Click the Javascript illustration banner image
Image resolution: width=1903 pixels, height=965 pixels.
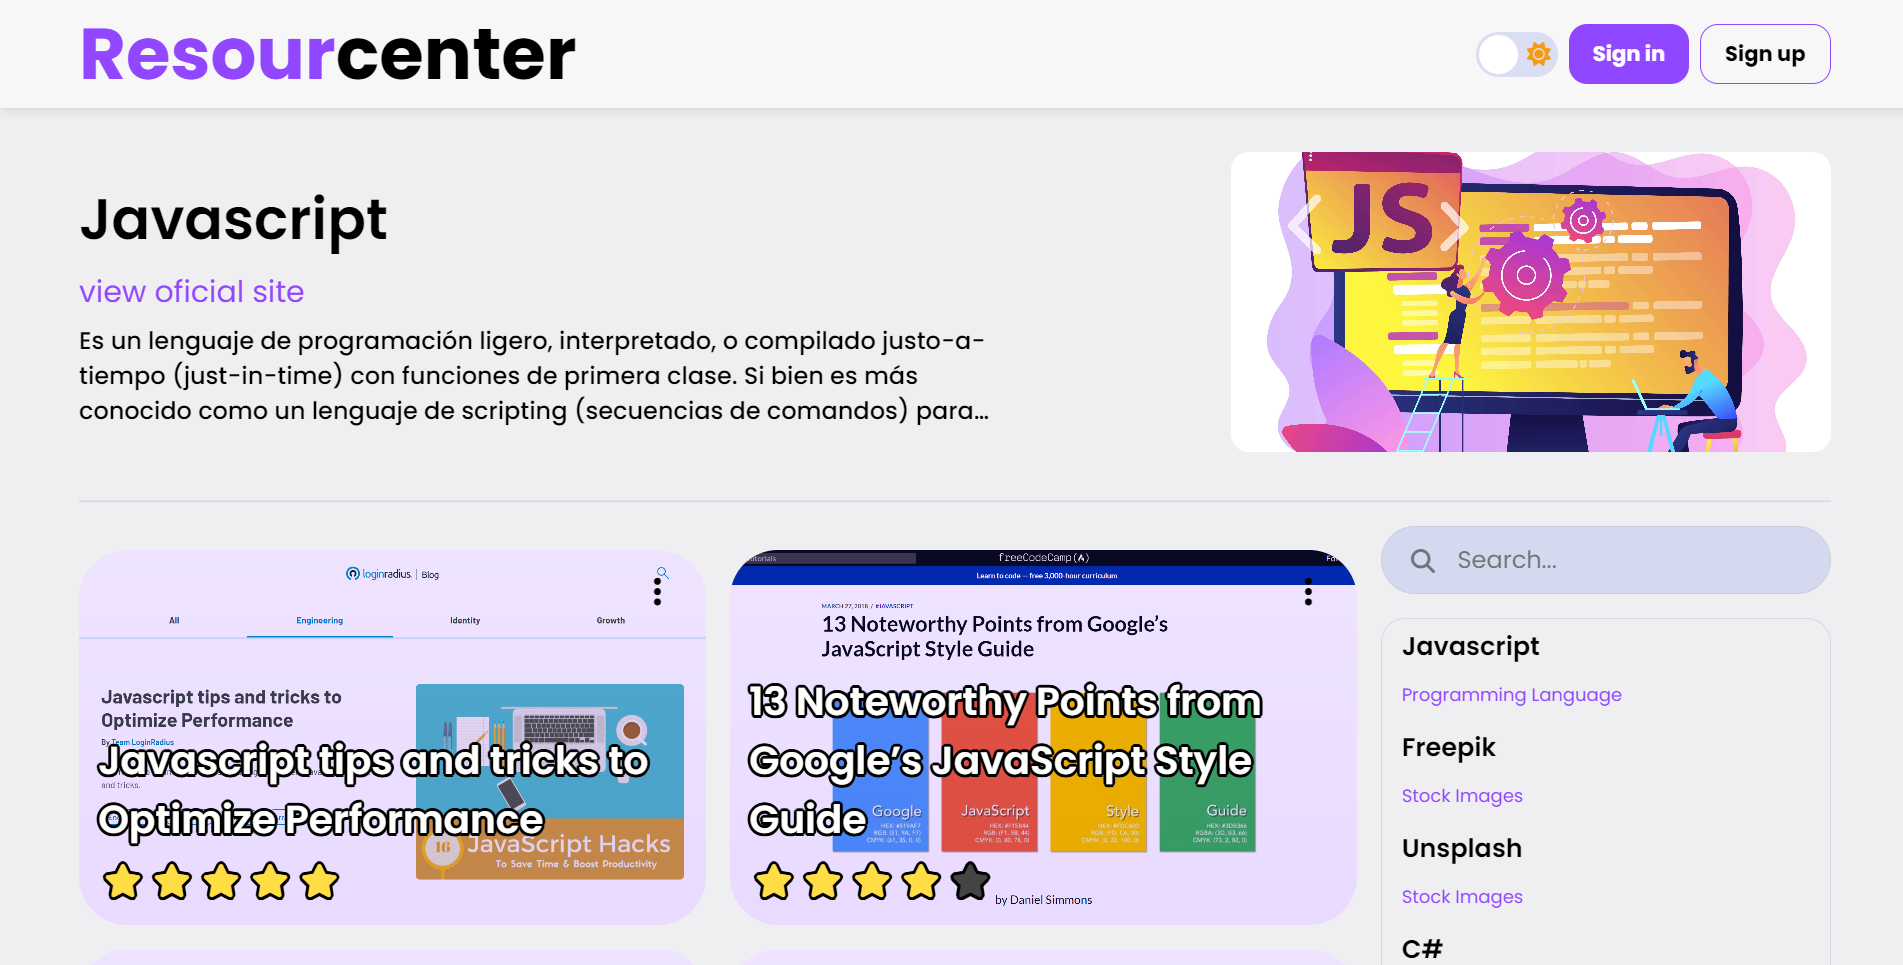(1530, 302)
